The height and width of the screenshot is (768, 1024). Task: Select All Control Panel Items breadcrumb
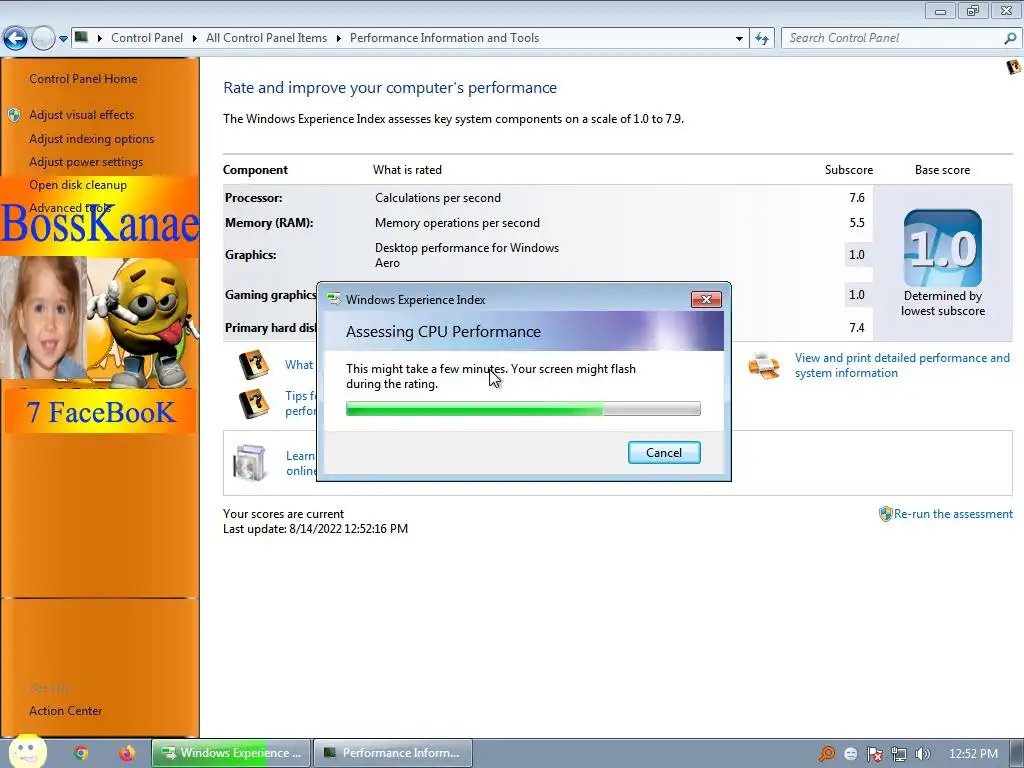pyautogui.click(x=266, y=38)
